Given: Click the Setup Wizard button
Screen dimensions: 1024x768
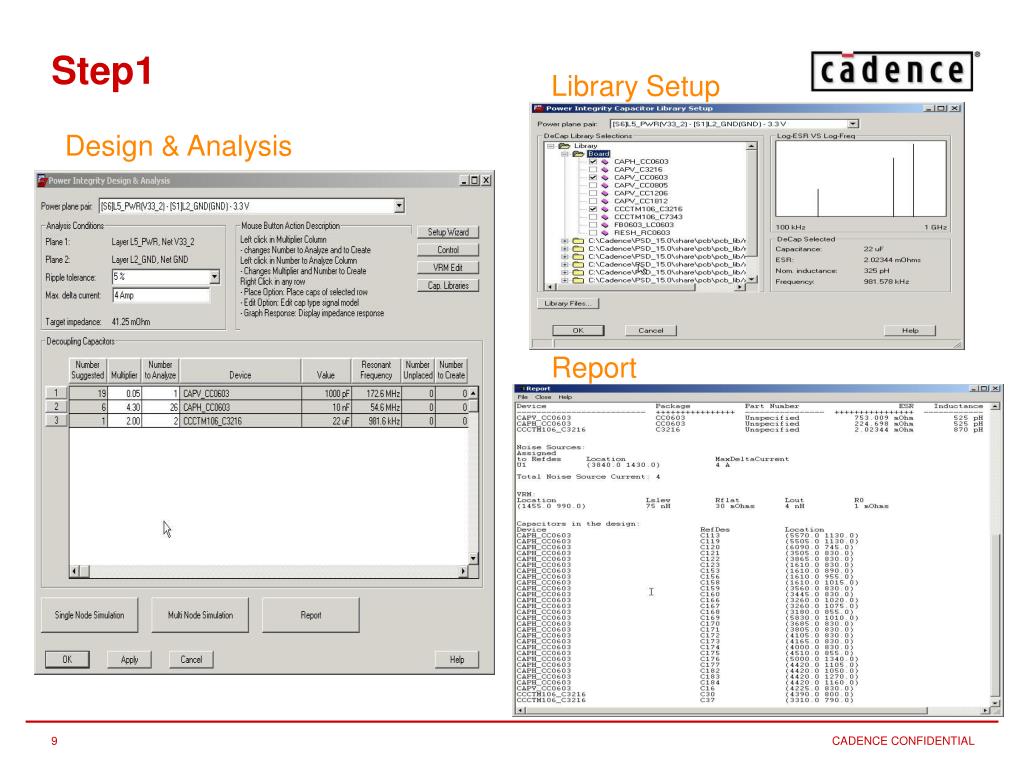Looking at the screenshot, I should [448, 232].
